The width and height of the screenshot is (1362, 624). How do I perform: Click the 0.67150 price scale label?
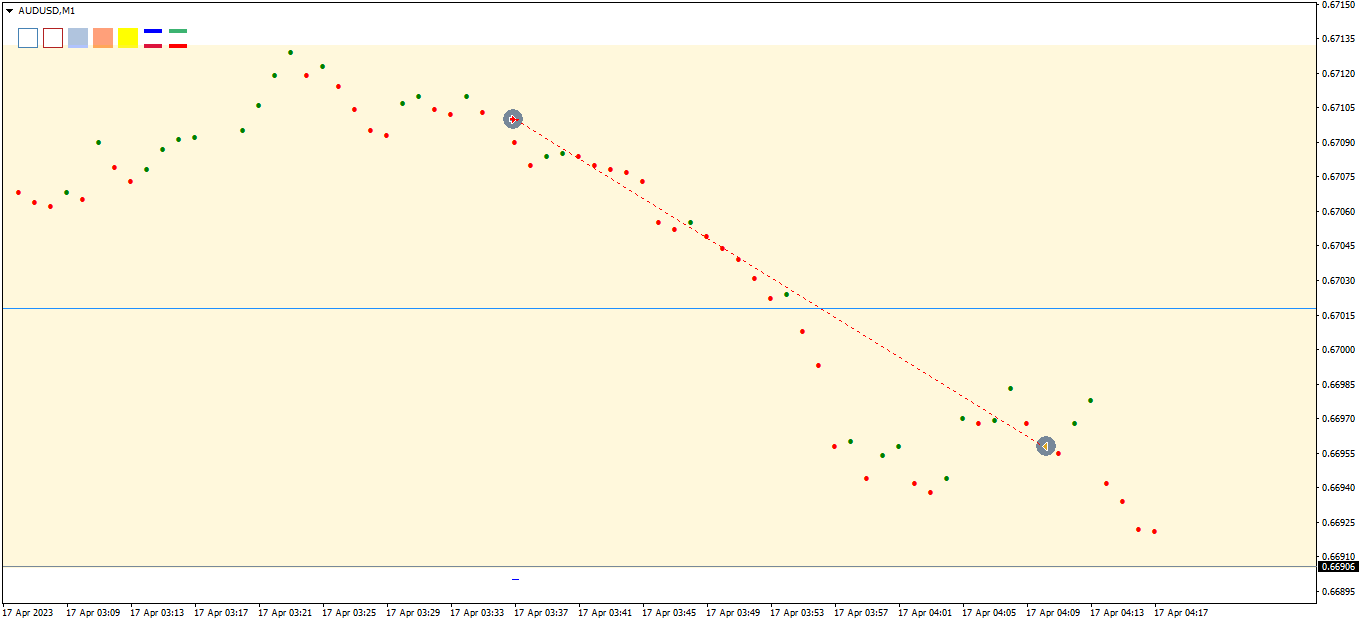pos(1338,5)
